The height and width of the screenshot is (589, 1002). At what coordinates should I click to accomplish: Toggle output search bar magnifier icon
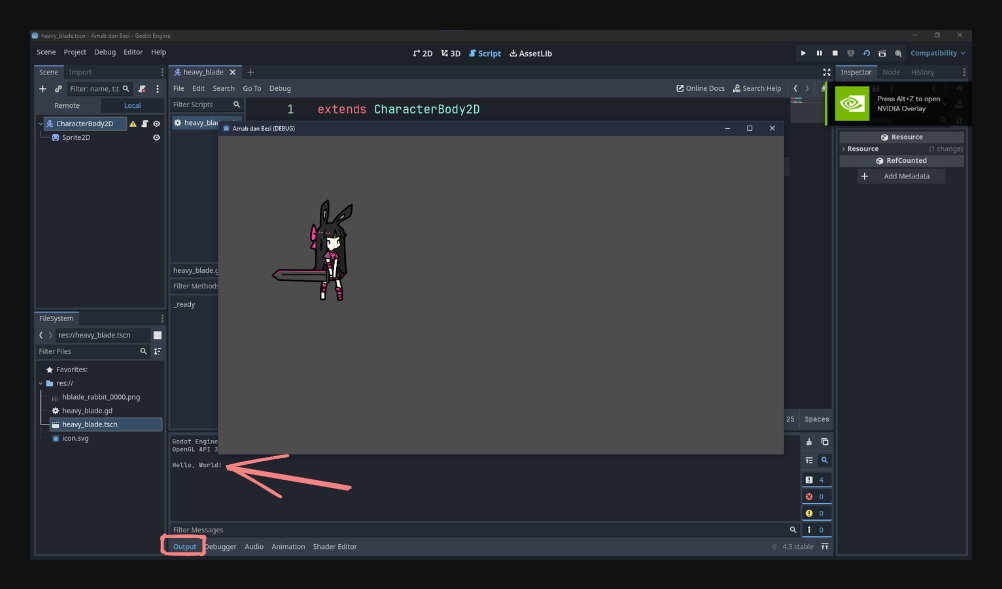824,460
